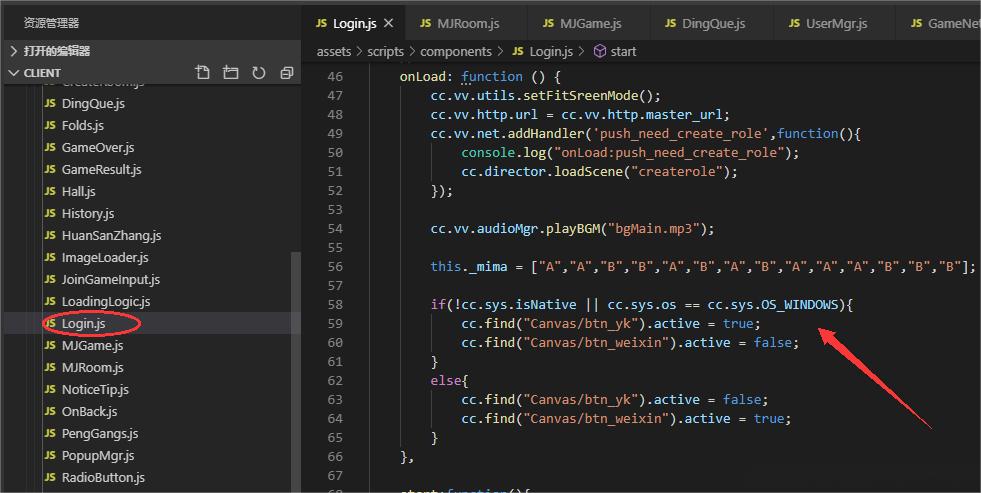This screenshot has width=981, height=493.
Task: Click the 'true' value on line 59
Action: click(738, 323)
